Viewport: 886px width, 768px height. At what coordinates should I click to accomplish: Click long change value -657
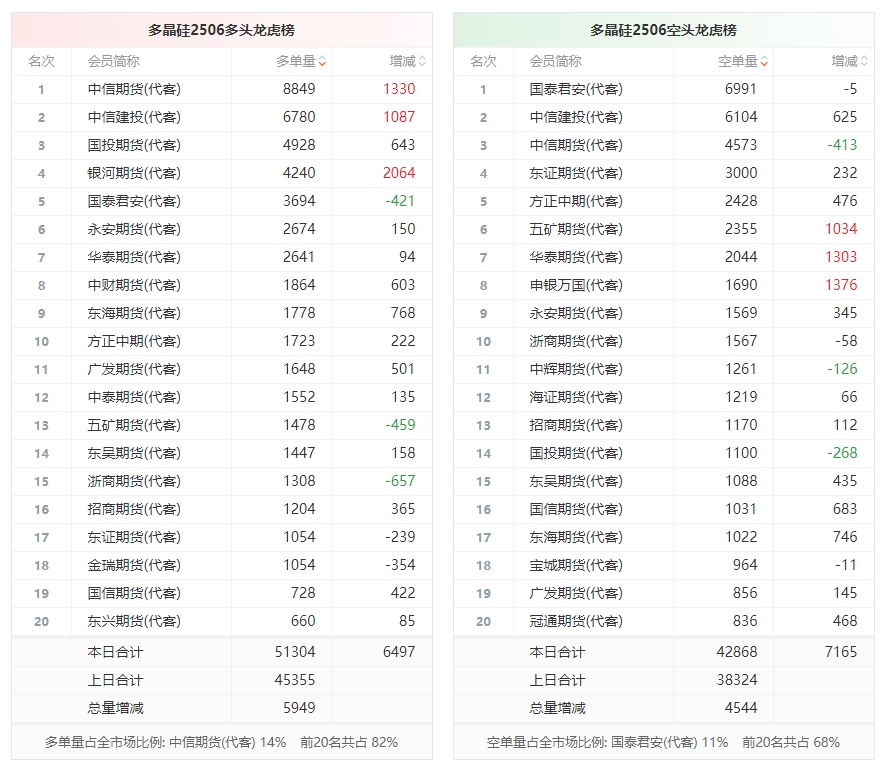click(x=400, y=481)
